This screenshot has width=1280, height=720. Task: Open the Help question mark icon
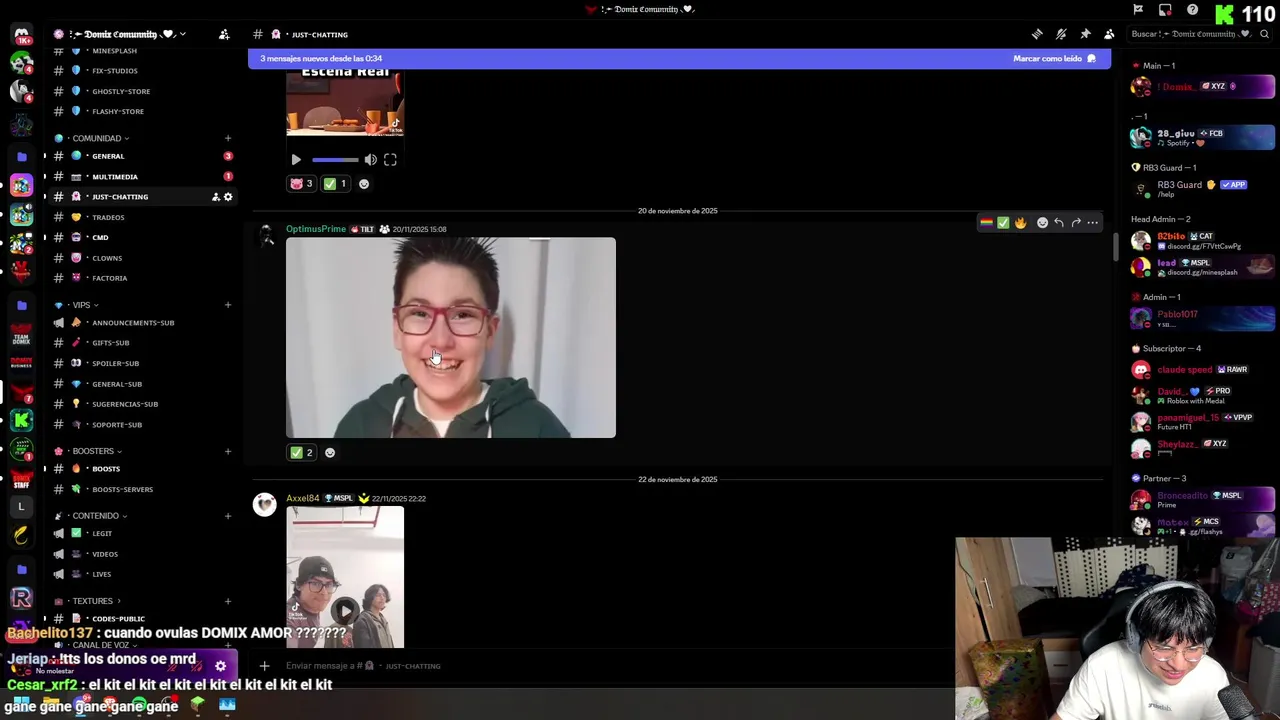1192,10
